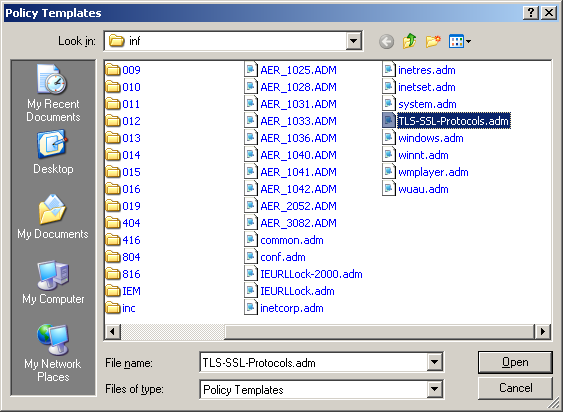Image resolution: width=563 pixels, height=412 pixels.
Task: Select My Computer shortcut
Action: tap(53, 282)
